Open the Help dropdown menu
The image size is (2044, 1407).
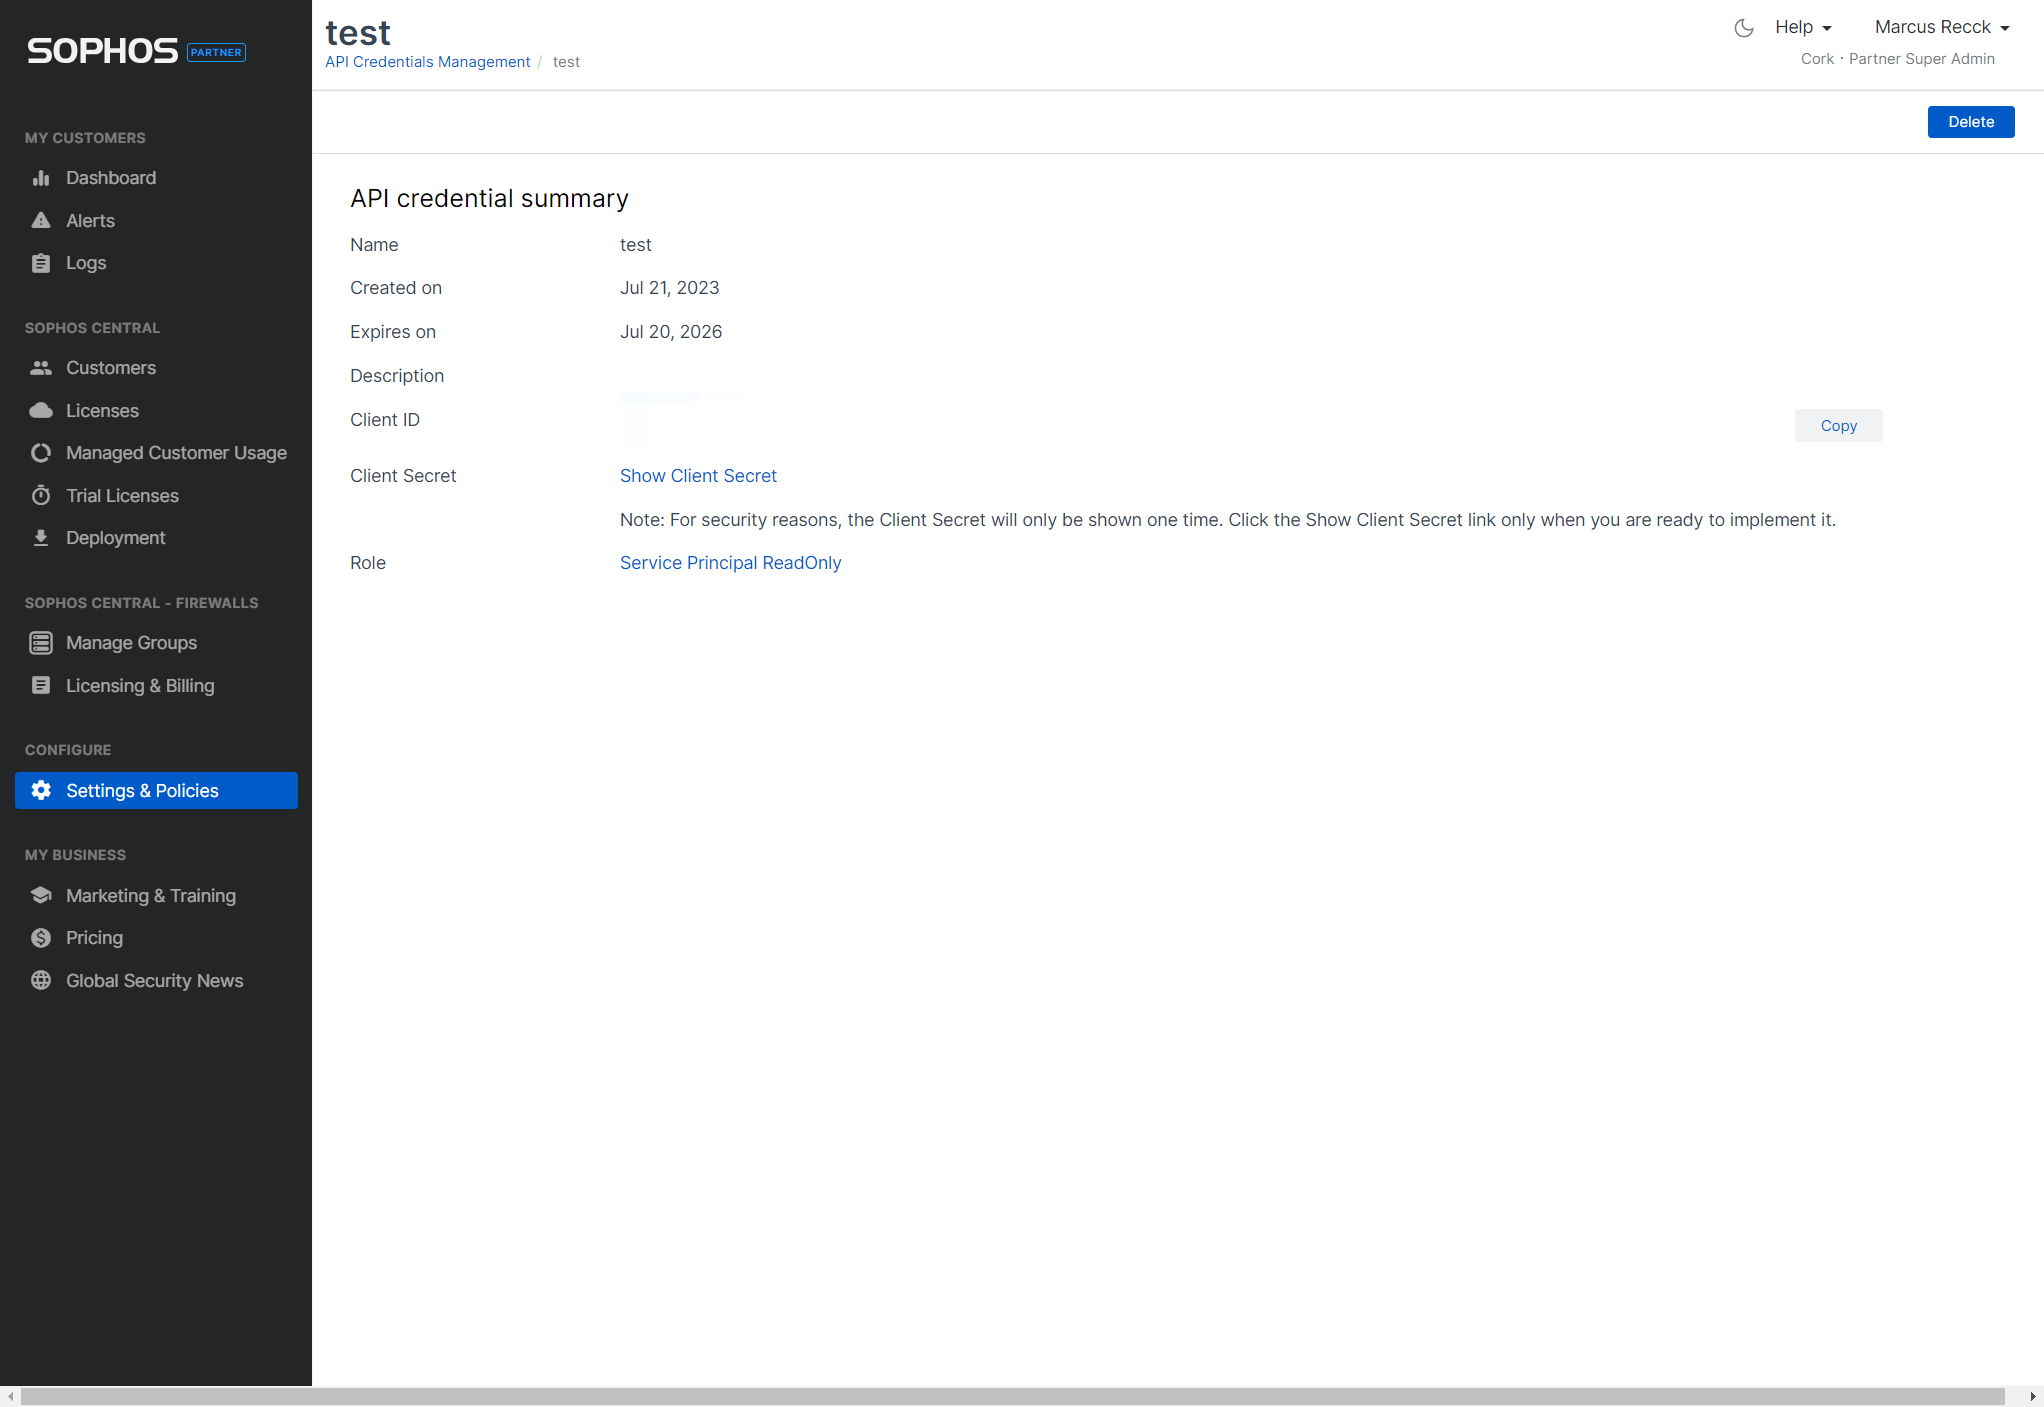(1803, 27)
